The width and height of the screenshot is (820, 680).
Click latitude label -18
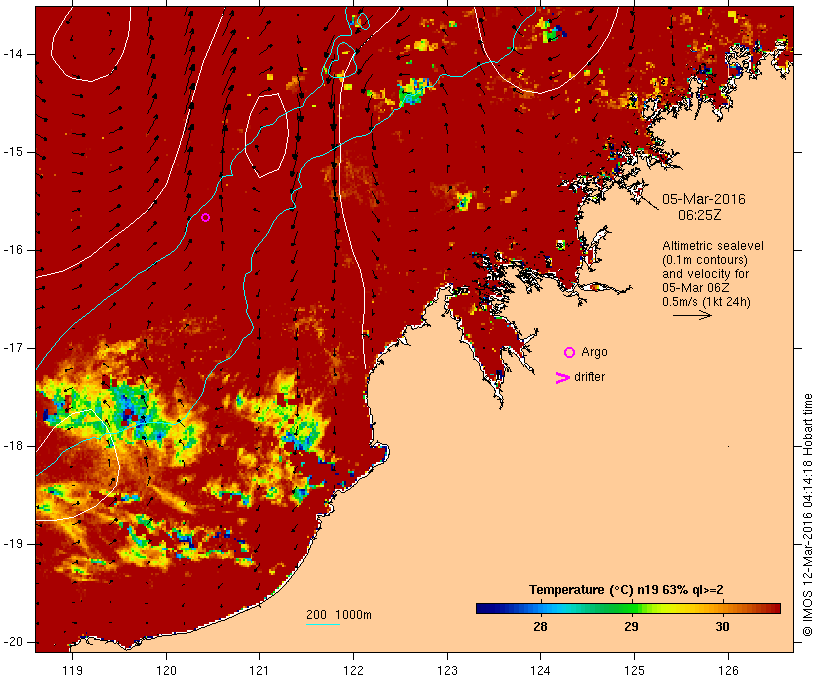point(12,446)
